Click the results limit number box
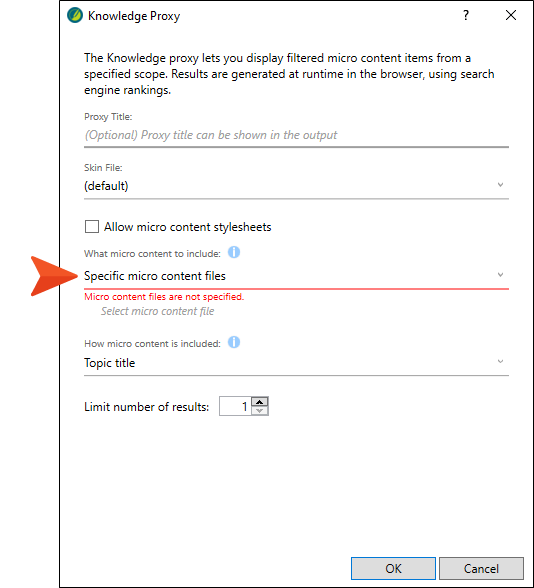Viewport: 534px width, 588px height. 235,406
